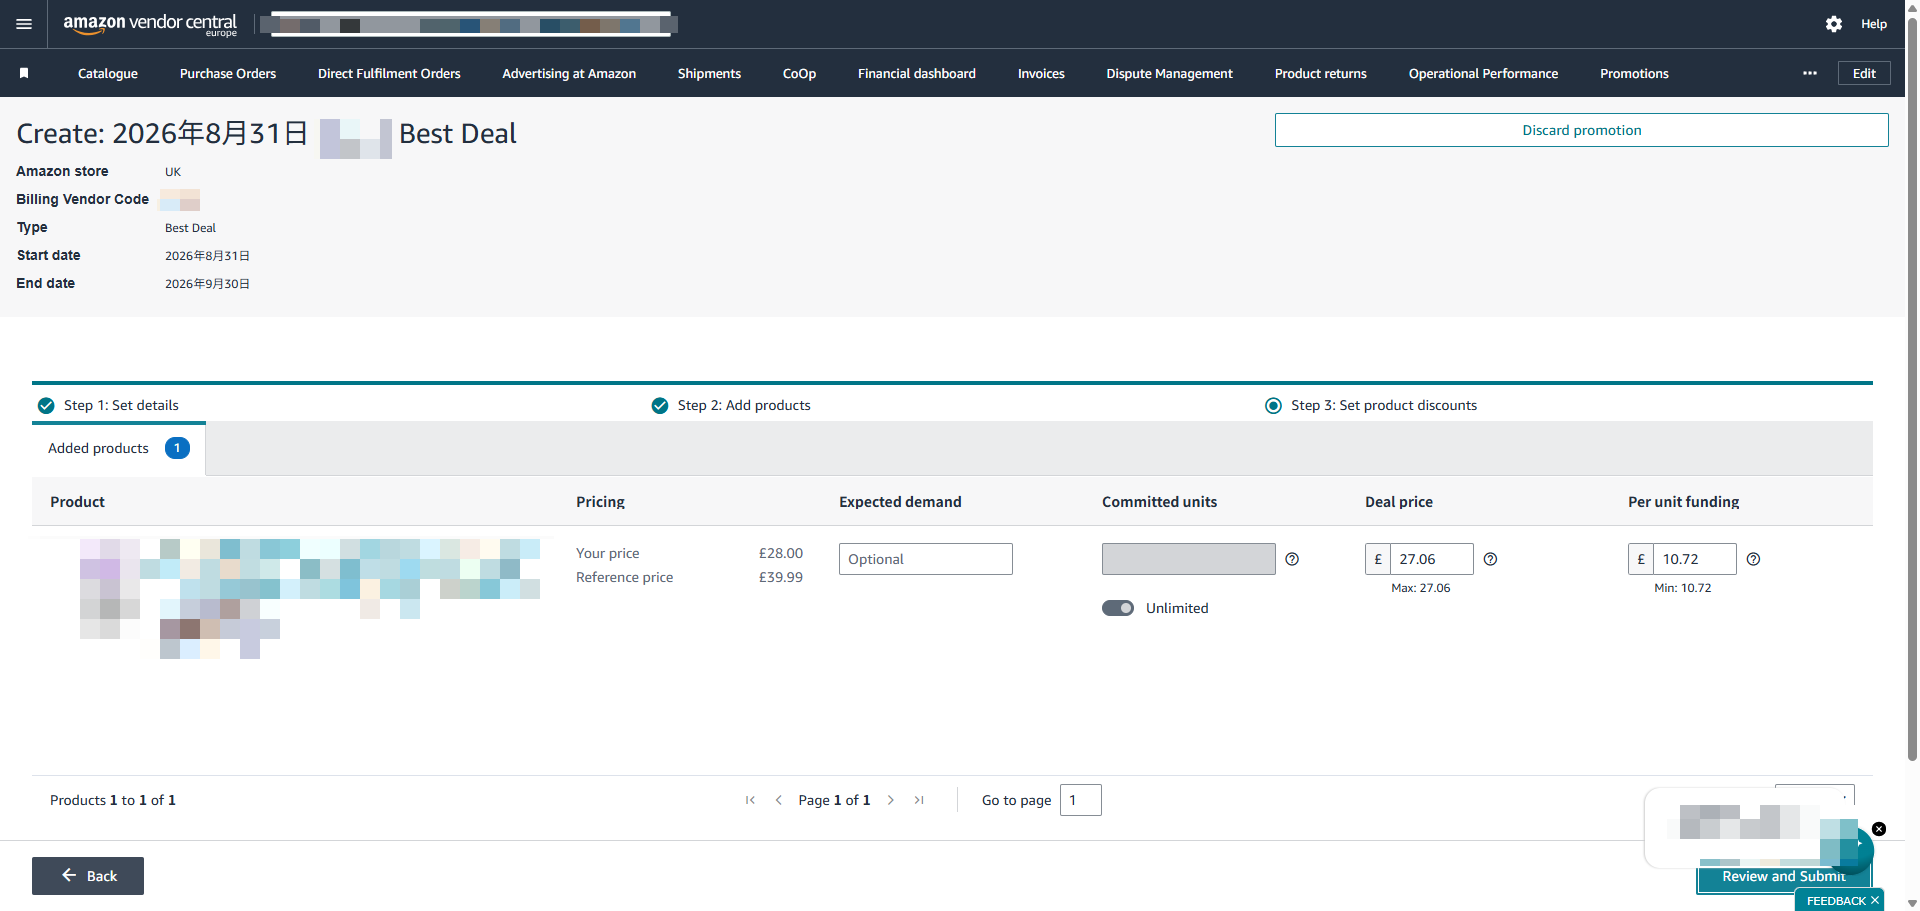Image resolution: width=1920 pixels, height=911 pixels.
Task: Click the Discard promotion button
Action: pyautogui.click(x=1581, y=130)
